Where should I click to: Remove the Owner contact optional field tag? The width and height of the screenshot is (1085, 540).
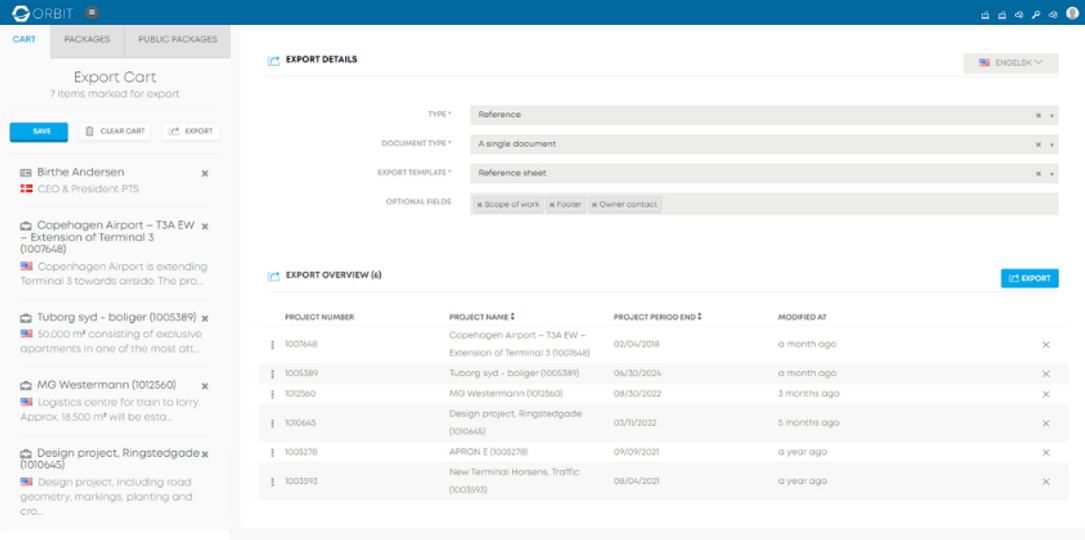click(594, 205)
